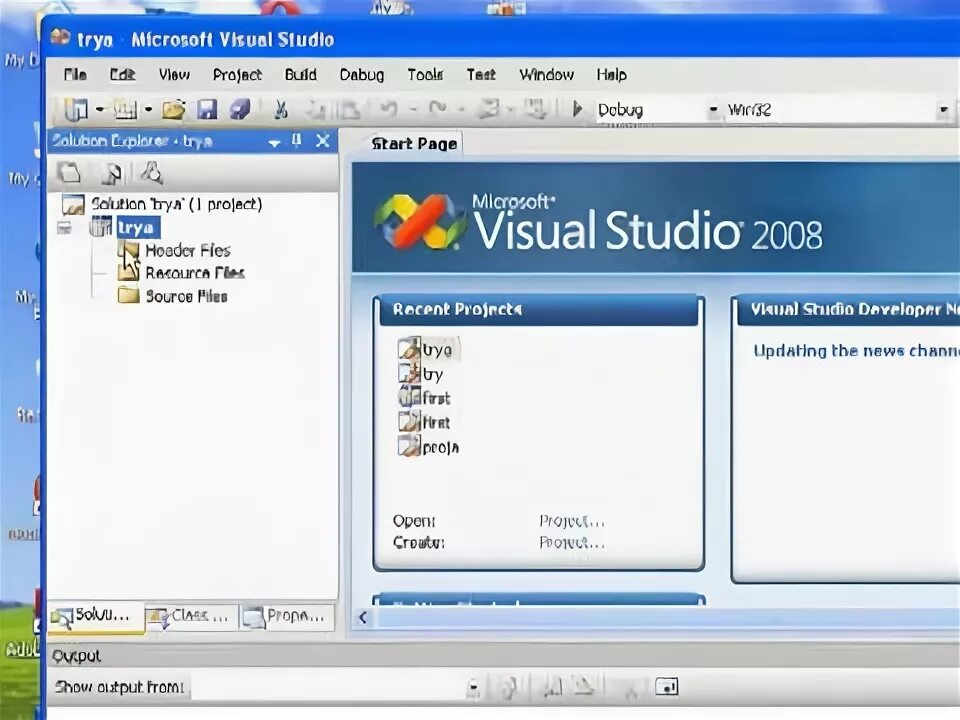Viewport: 960px width, 720px height.
Task: Open recent project proja
Action: [429, 447]
